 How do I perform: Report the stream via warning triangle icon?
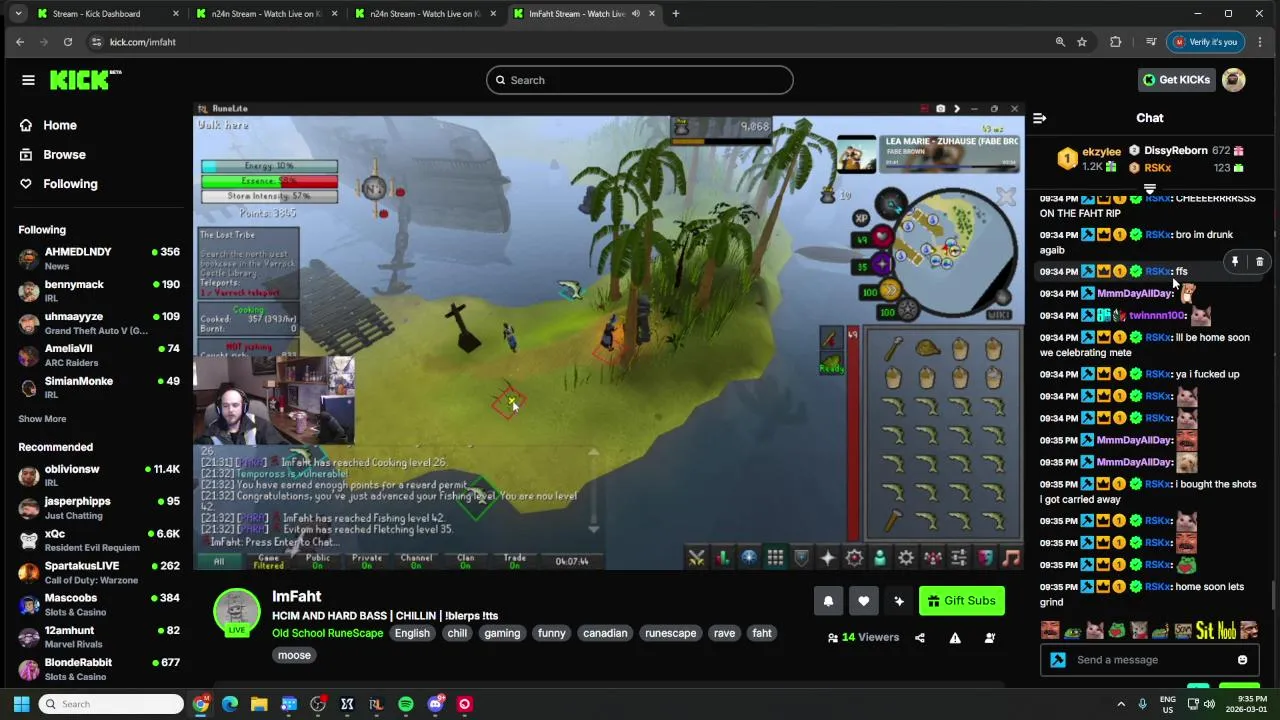click(x=955, y=638)
